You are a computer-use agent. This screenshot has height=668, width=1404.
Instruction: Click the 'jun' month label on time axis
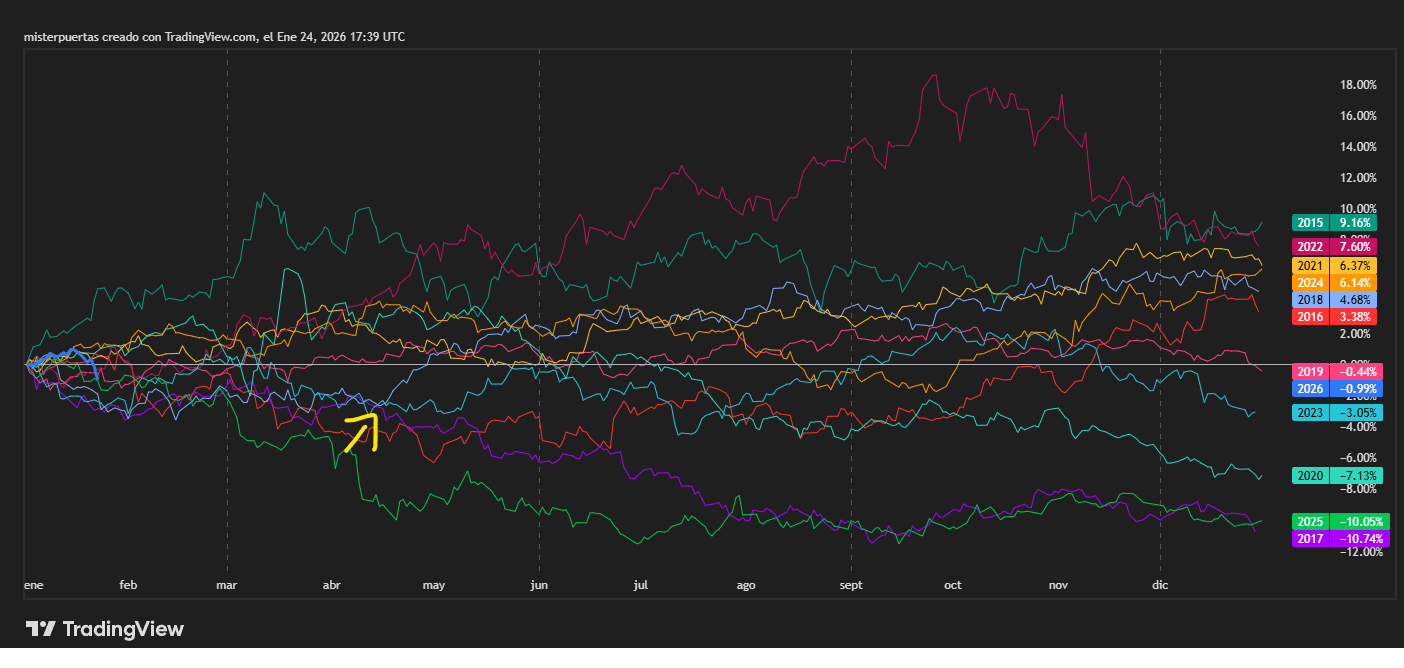539,585
